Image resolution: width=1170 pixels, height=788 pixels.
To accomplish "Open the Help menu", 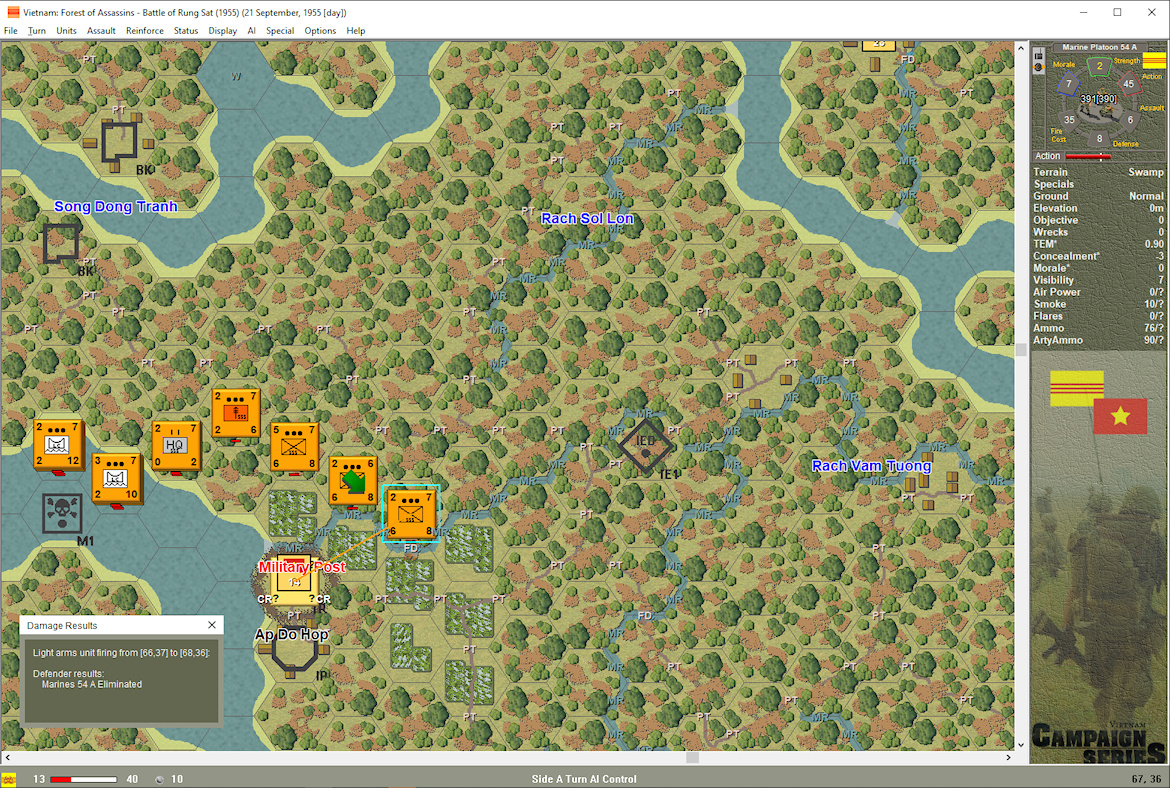I will (x=356, y=31).
